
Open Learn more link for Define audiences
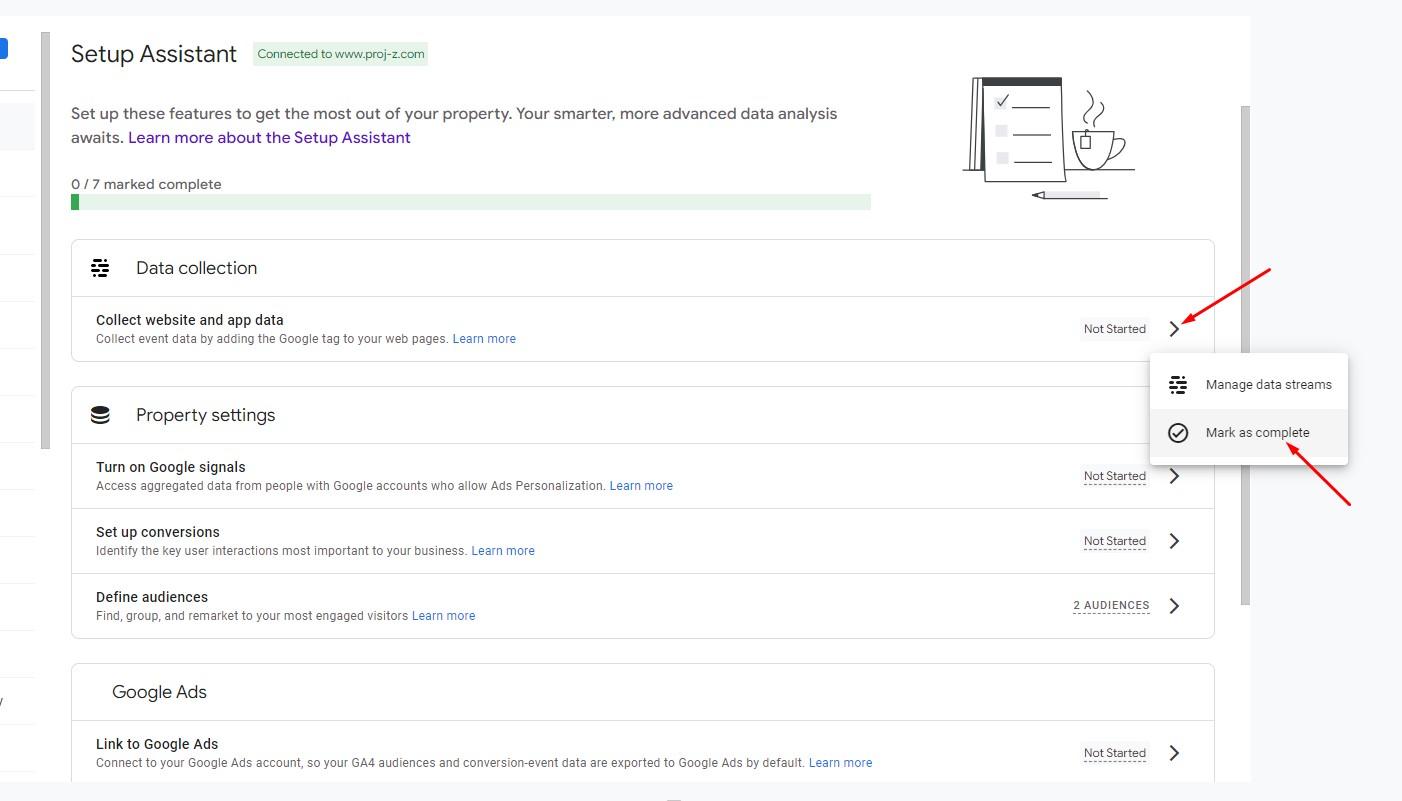point(443,616)
